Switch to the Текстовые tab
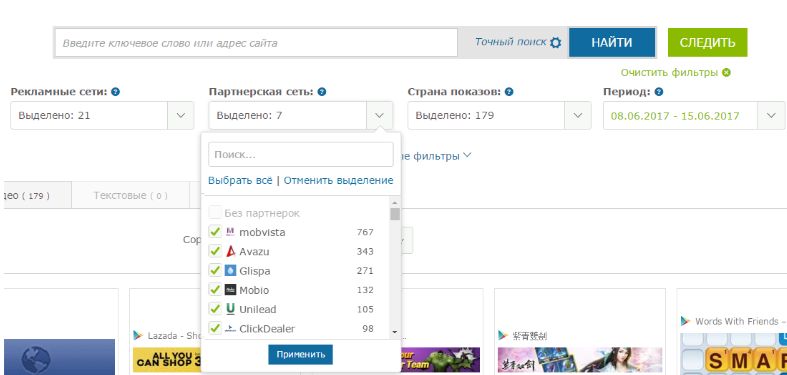Image resolution: width=787 pixels, height=375 pixels. pyautogui.click(x=130, y=195)
